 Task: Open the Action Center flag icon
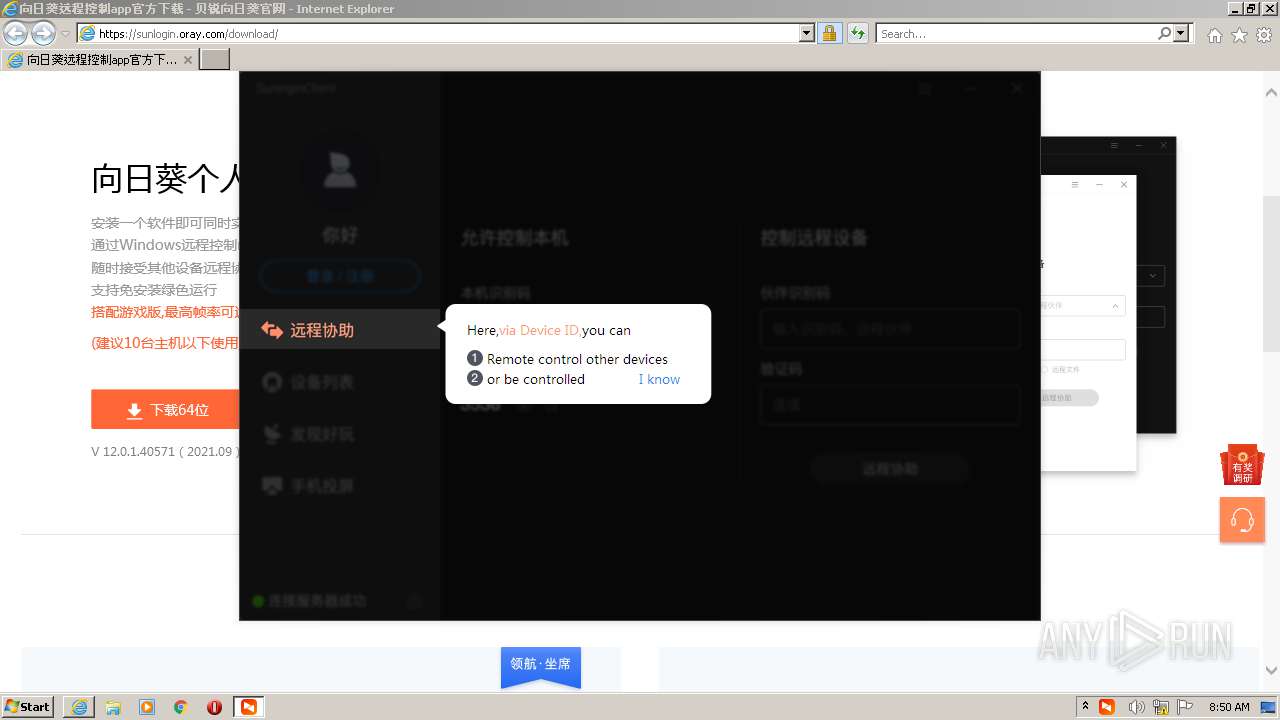pyautogui.click(x=1185, y=707)
